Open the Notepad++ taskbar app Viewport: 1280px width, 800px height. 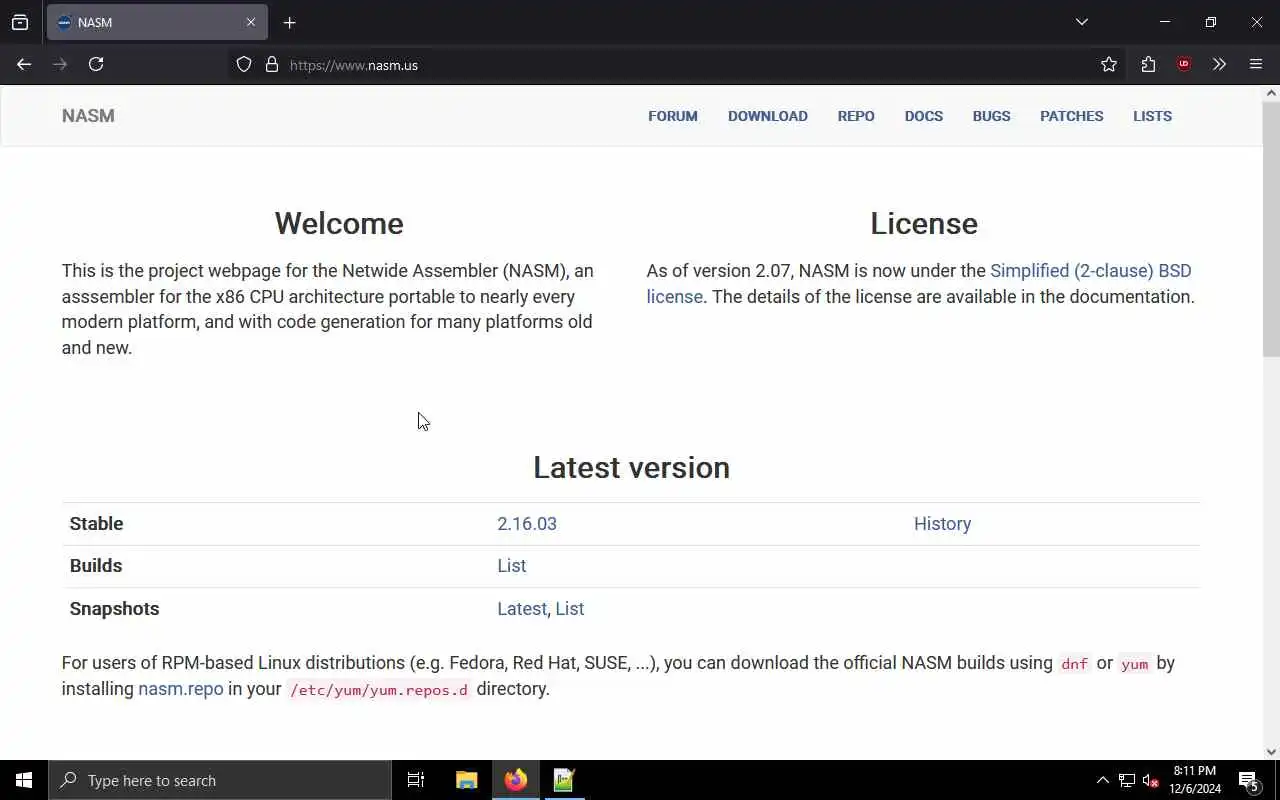(x=564, y=780)
